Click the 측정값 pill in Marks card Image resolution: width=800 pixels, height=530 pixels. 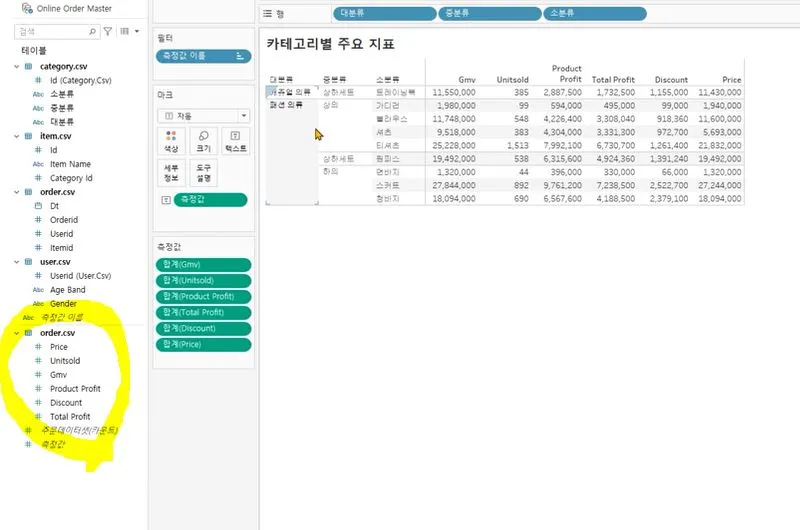tap(210, 200)
